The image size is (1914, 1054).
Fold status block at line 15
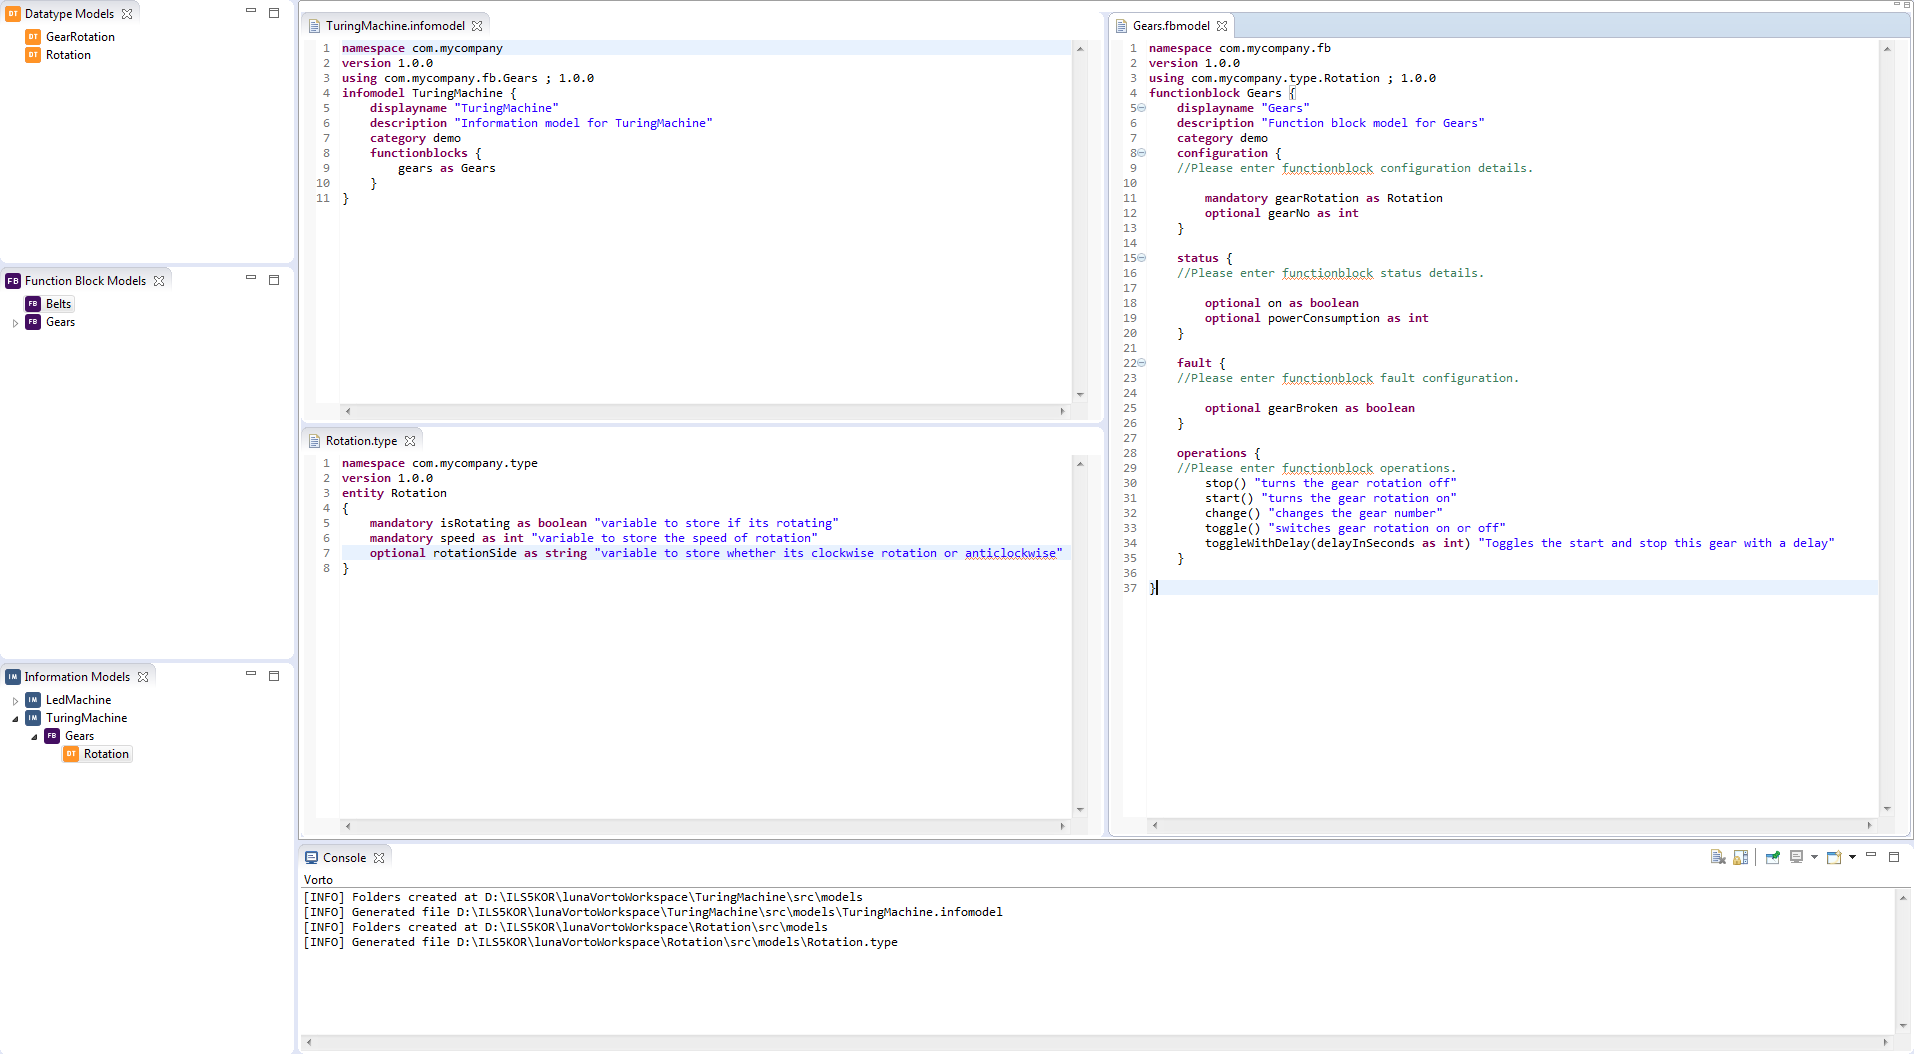click(x=1141, y=258)
